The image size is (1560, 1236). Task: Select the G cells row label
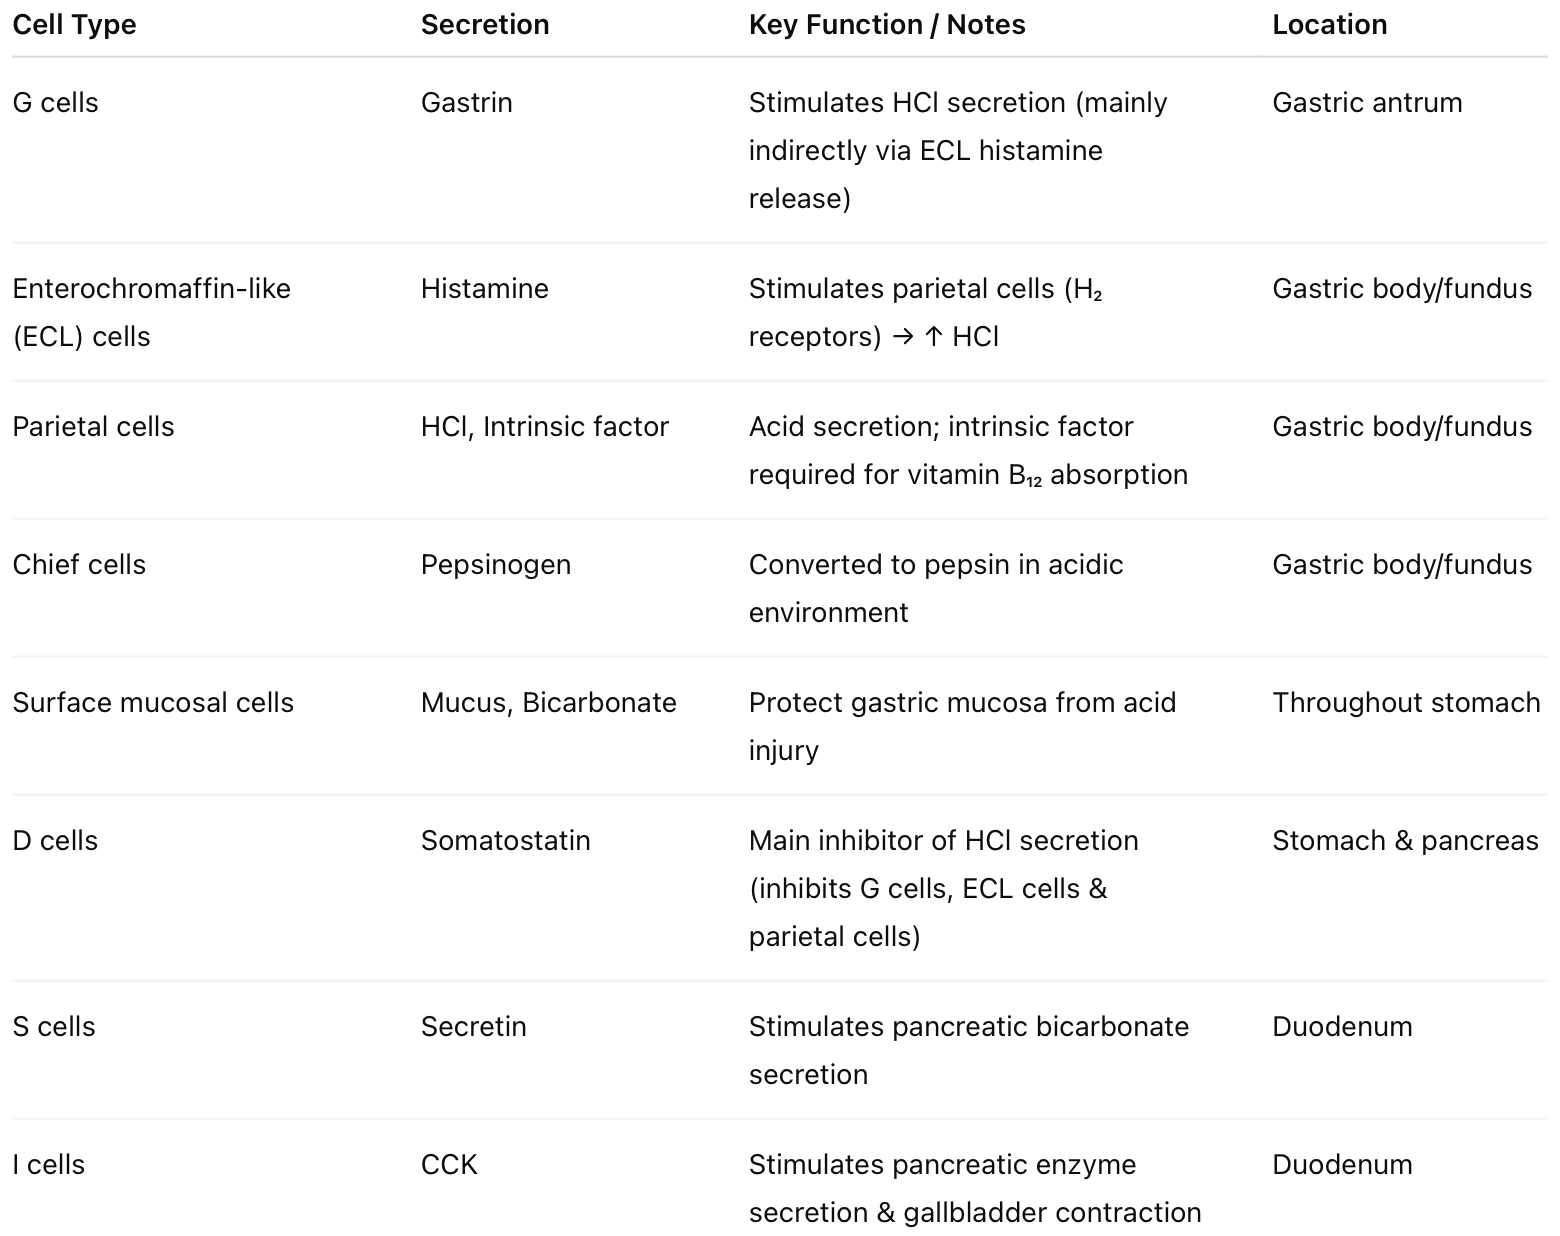point(56,103)
